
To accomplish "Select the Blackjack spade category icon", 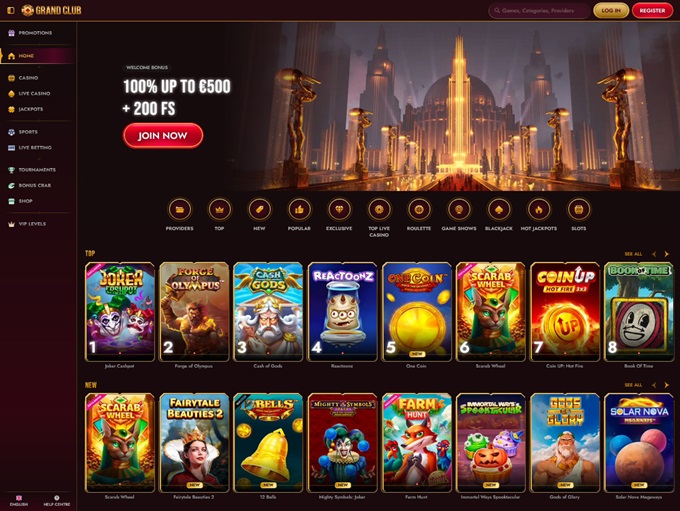I will [x=499, y=210].
